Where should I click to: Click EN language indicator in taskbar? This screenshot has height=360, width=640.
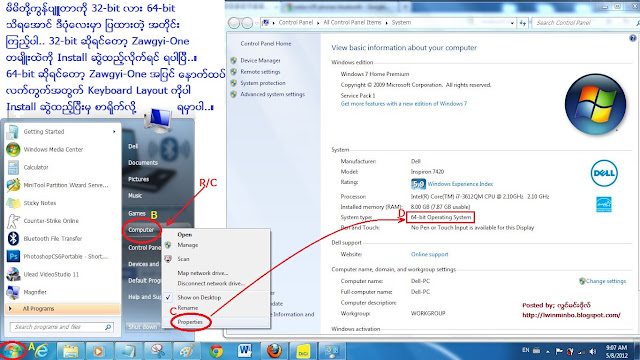(526, 350)
